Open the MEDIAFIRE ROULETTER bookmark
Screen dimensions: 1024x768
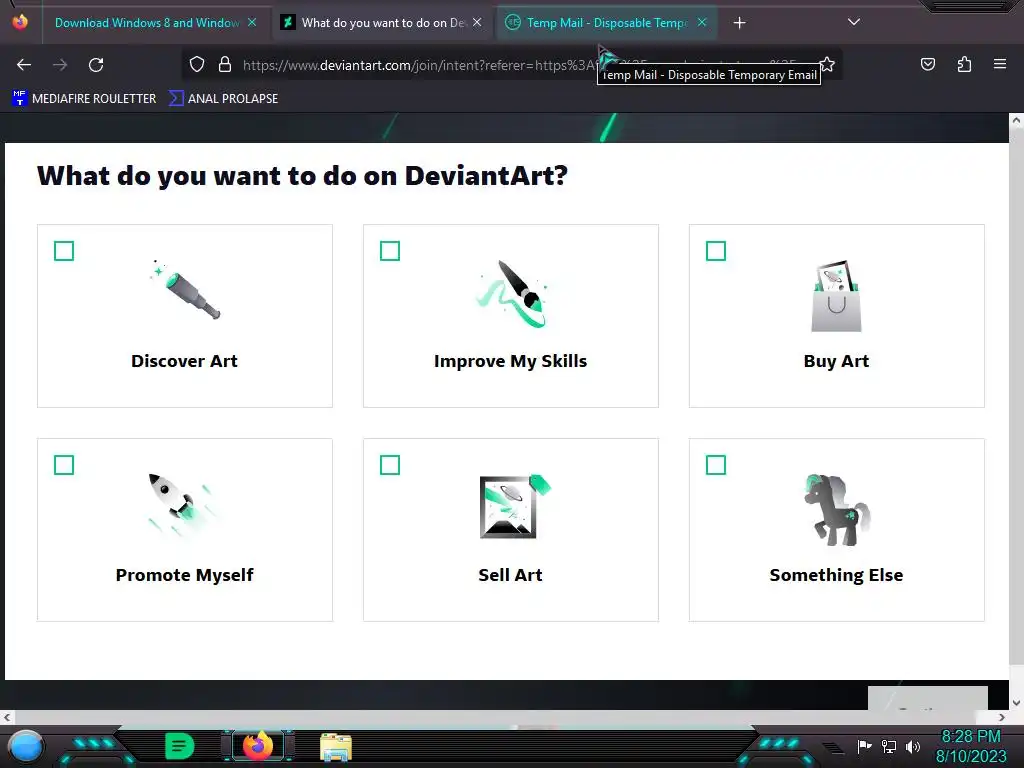coord(84,99)
